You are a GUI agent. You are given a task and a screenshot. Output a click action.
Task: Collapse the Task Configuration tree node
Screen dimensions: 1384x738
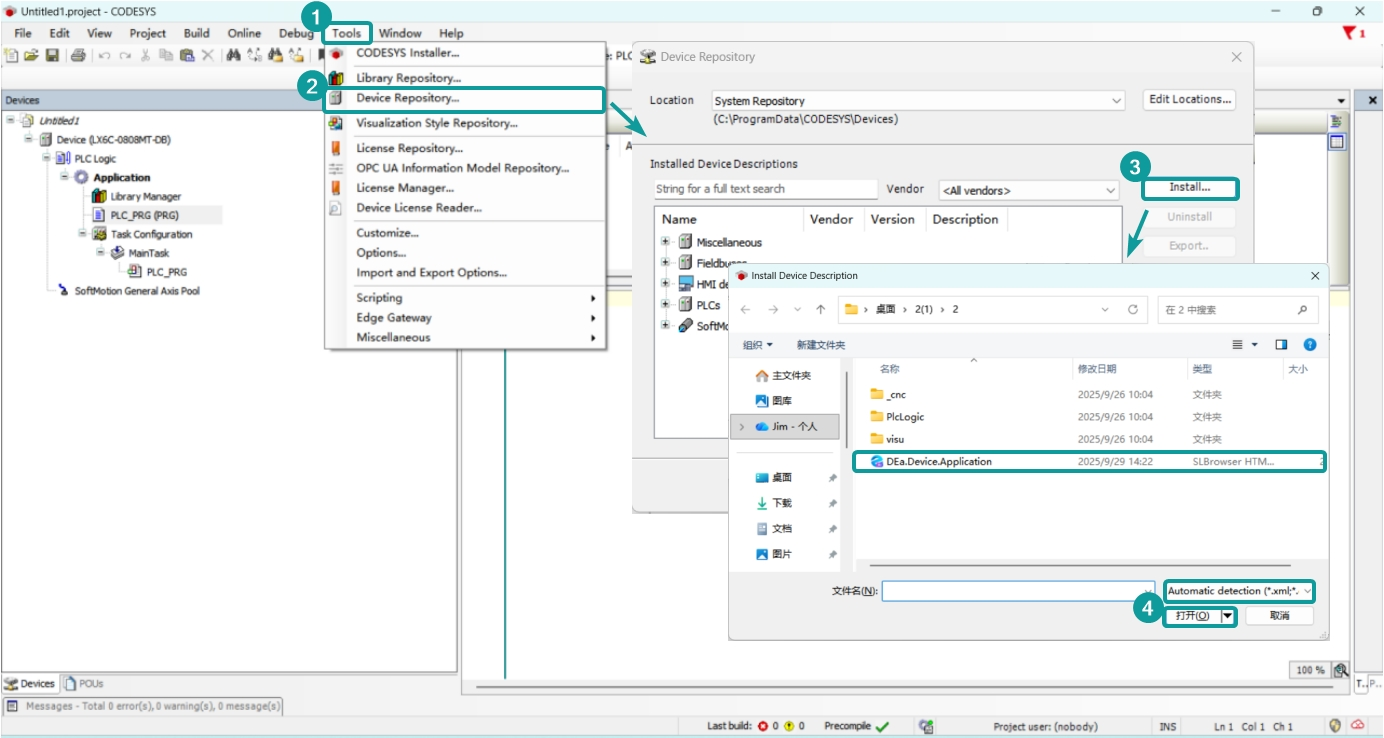click(84, 234)
